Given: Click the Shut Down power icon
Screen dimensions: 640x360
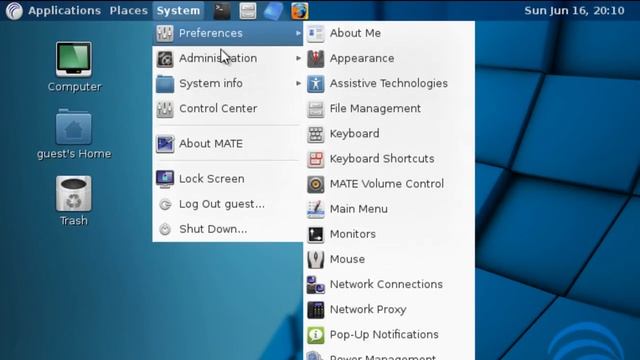Looking at the screenshot, I should (165, 229).
